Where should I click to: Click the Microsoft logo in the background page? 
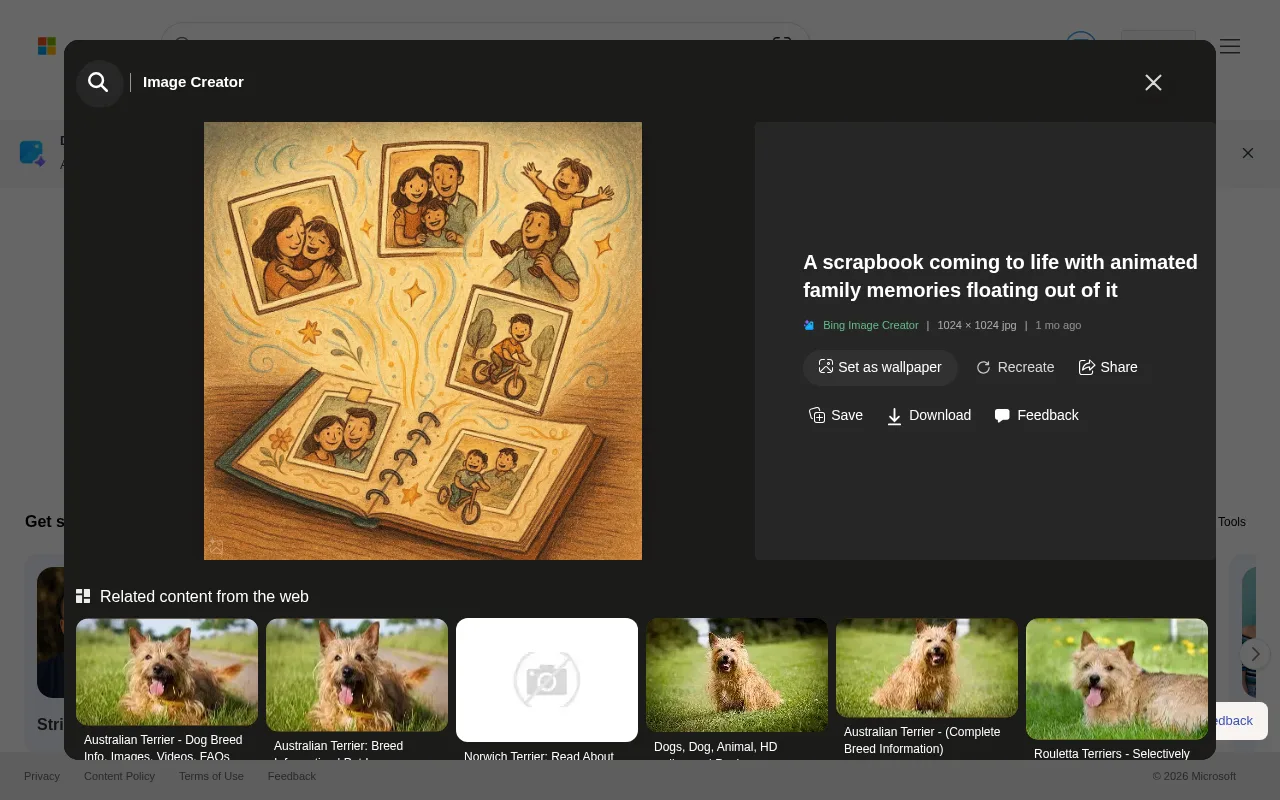click(x=47, y=46)
